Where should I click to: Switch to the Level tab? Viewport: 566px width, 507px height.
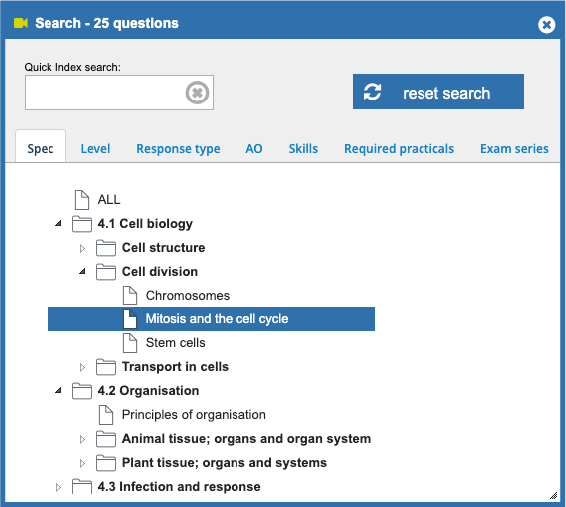95,149
